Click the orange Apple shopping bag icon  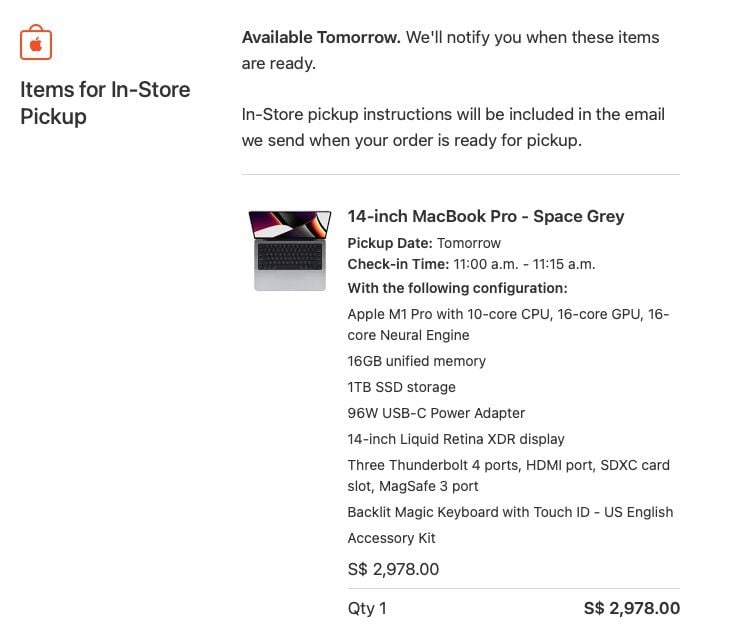[x=36, y=42]
